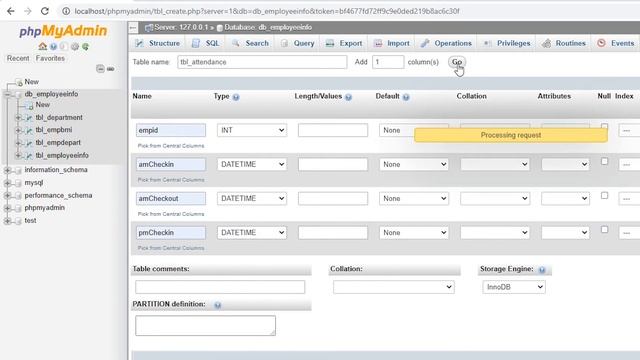The width and height of the screenshot is (640, 360).
Task: Open the Routines tab
Action: (x=564, y=43)
